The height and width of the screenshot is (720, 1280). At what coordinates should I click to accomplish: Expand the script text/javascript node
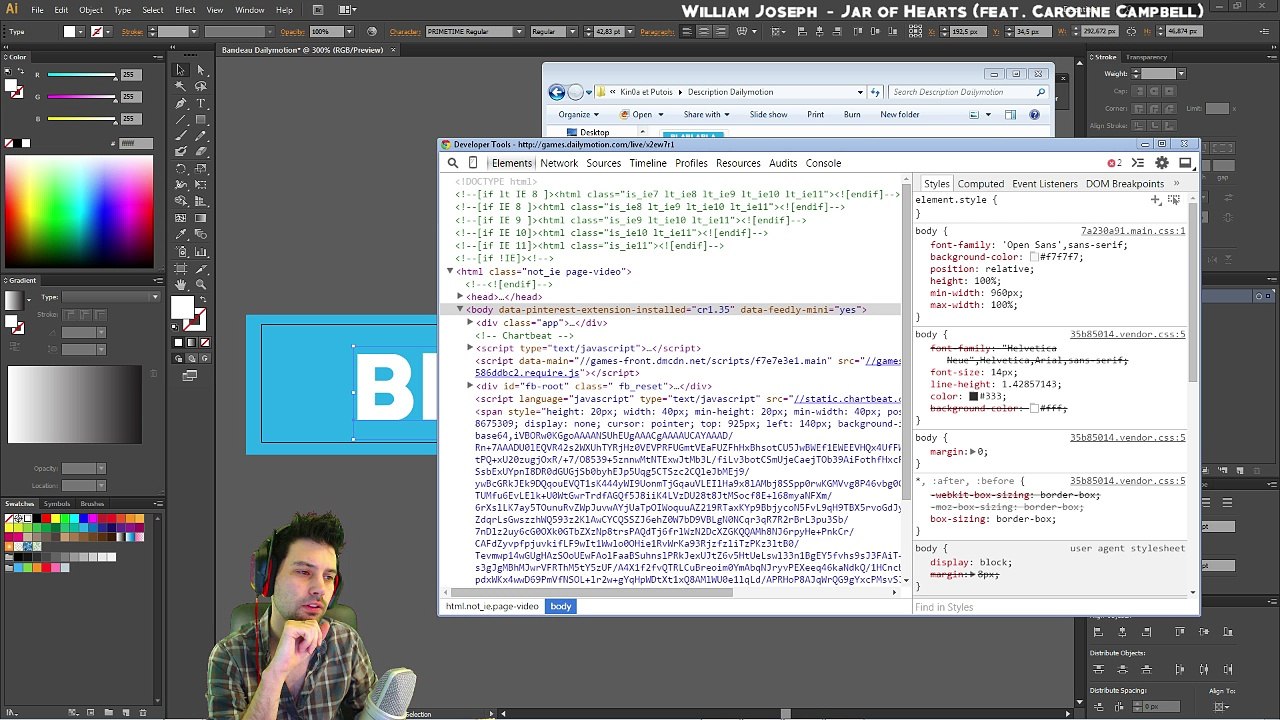470,348
